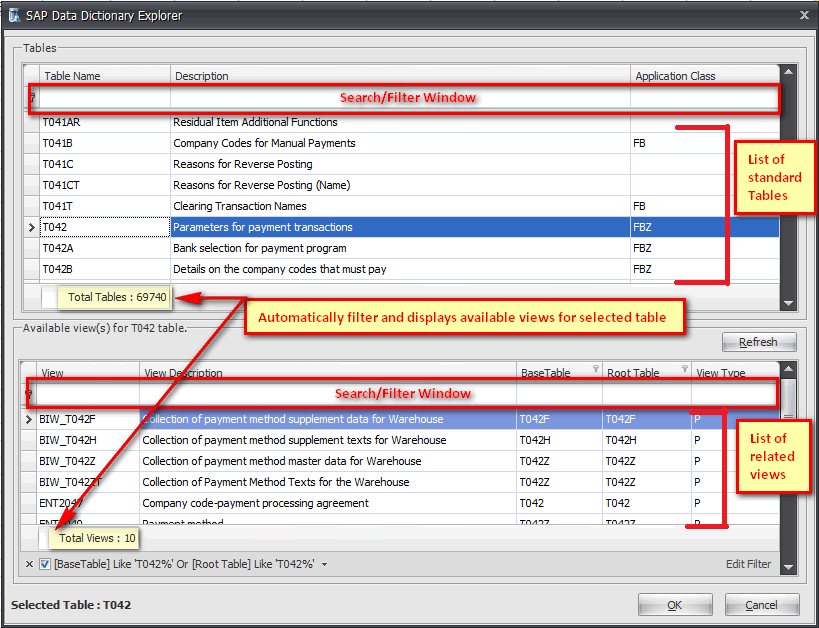Image resolution: width=819 pixels, height=628 pixels.
Task: Click the SAP icon in the title bar
Action: pos(14,15)
